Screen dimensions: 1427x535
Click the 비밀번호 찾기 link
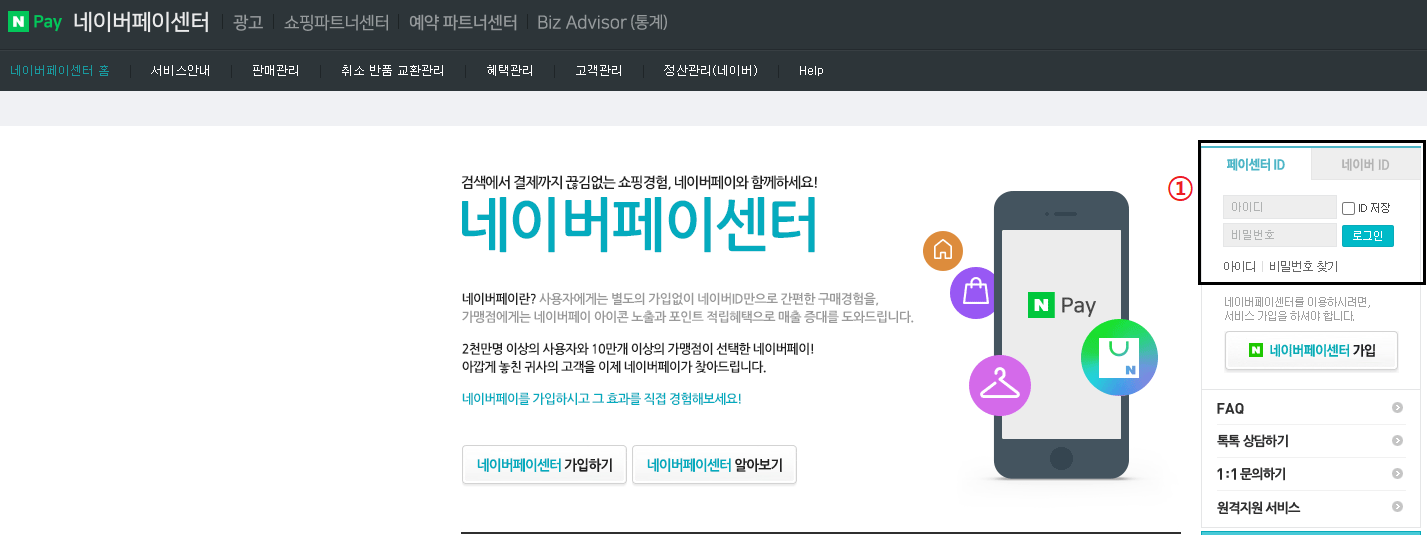[x=1303, y=266]
